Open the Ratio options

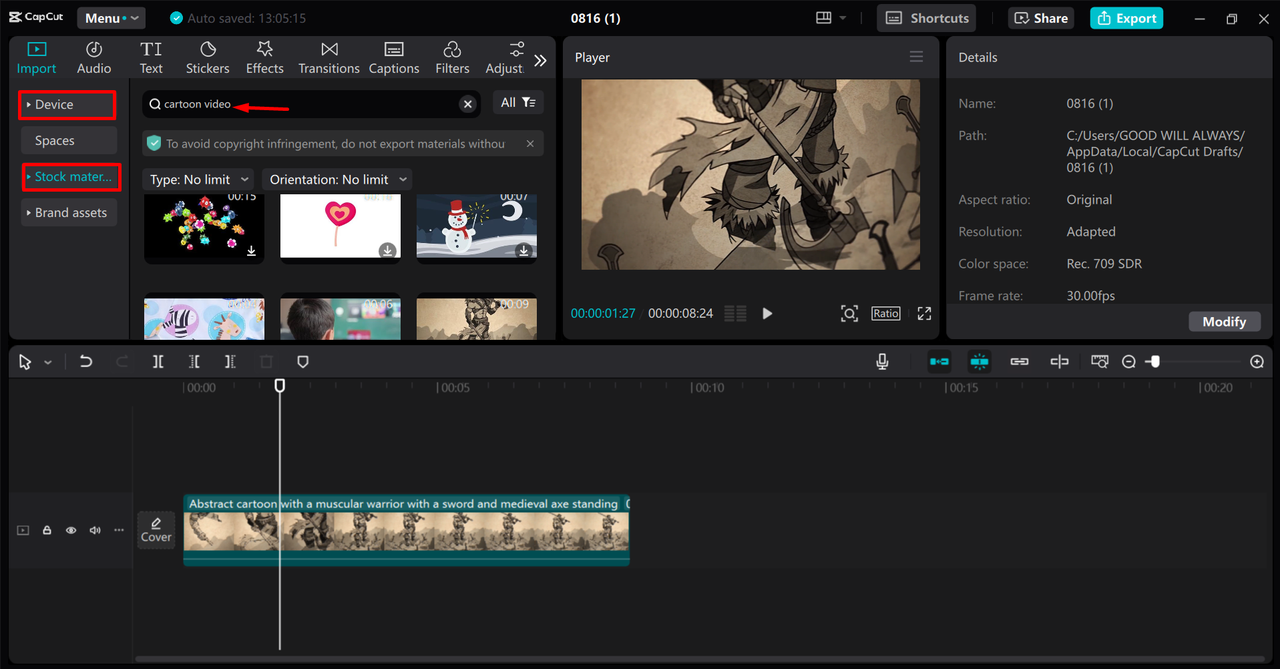885,313
